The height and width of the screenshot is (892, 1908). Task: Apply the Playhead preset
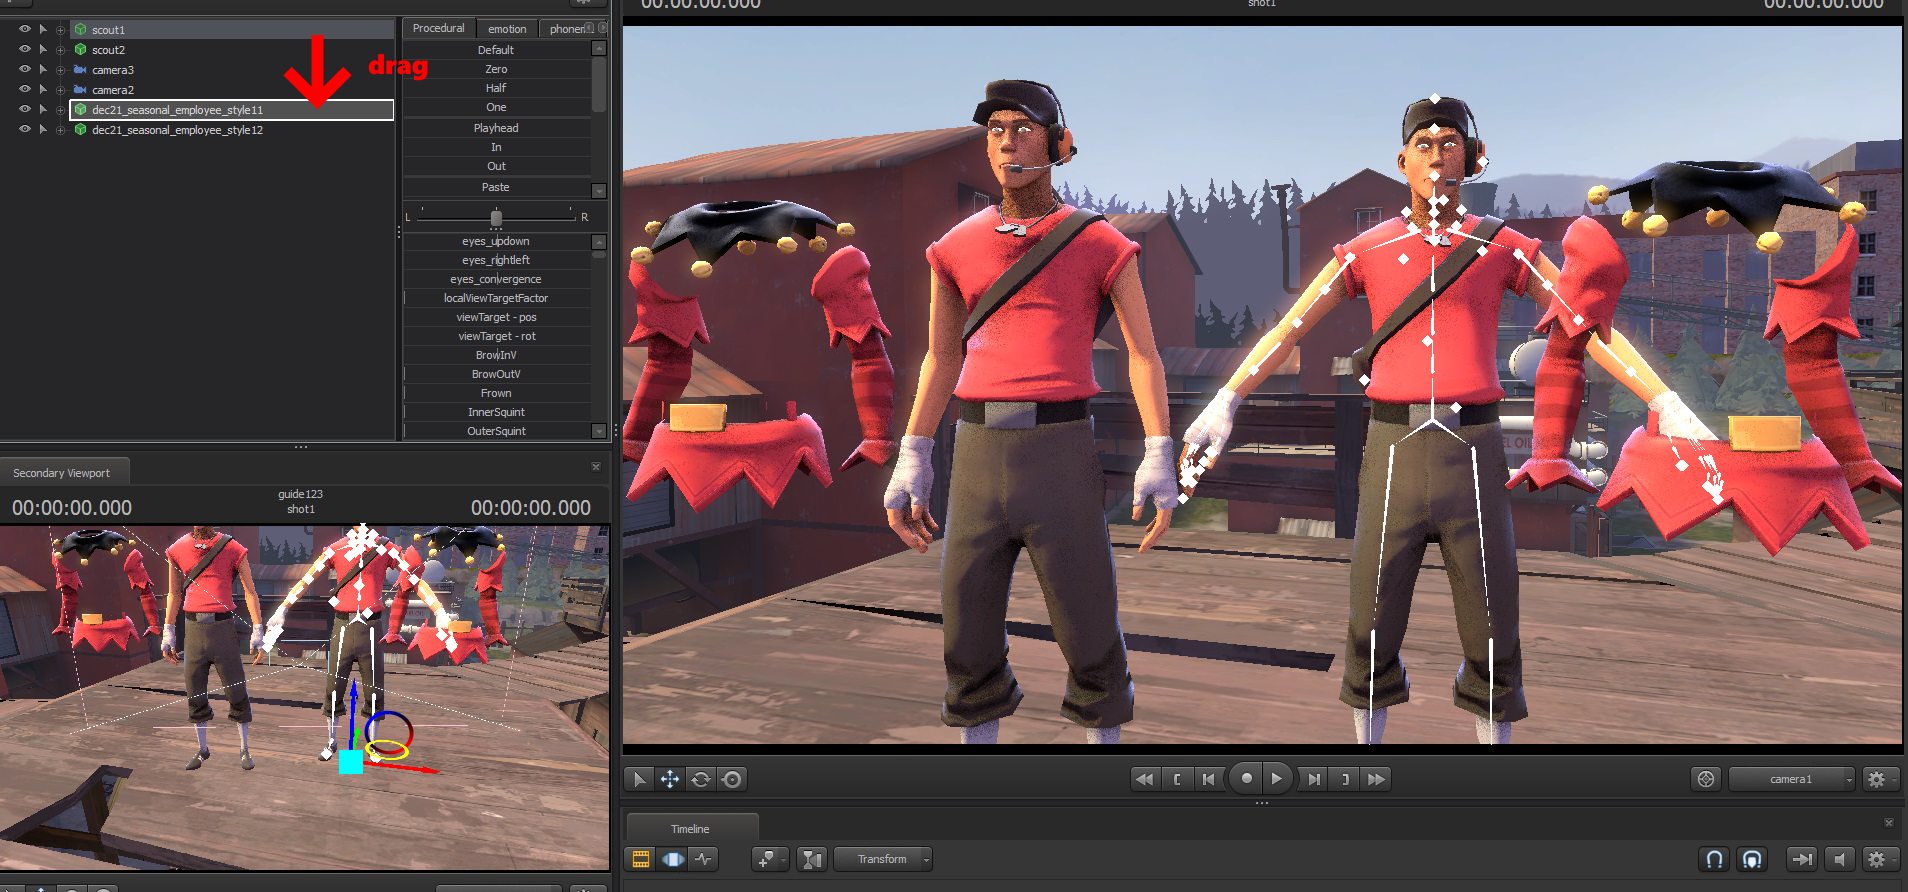pyautogui.click(x=496, y=128)
